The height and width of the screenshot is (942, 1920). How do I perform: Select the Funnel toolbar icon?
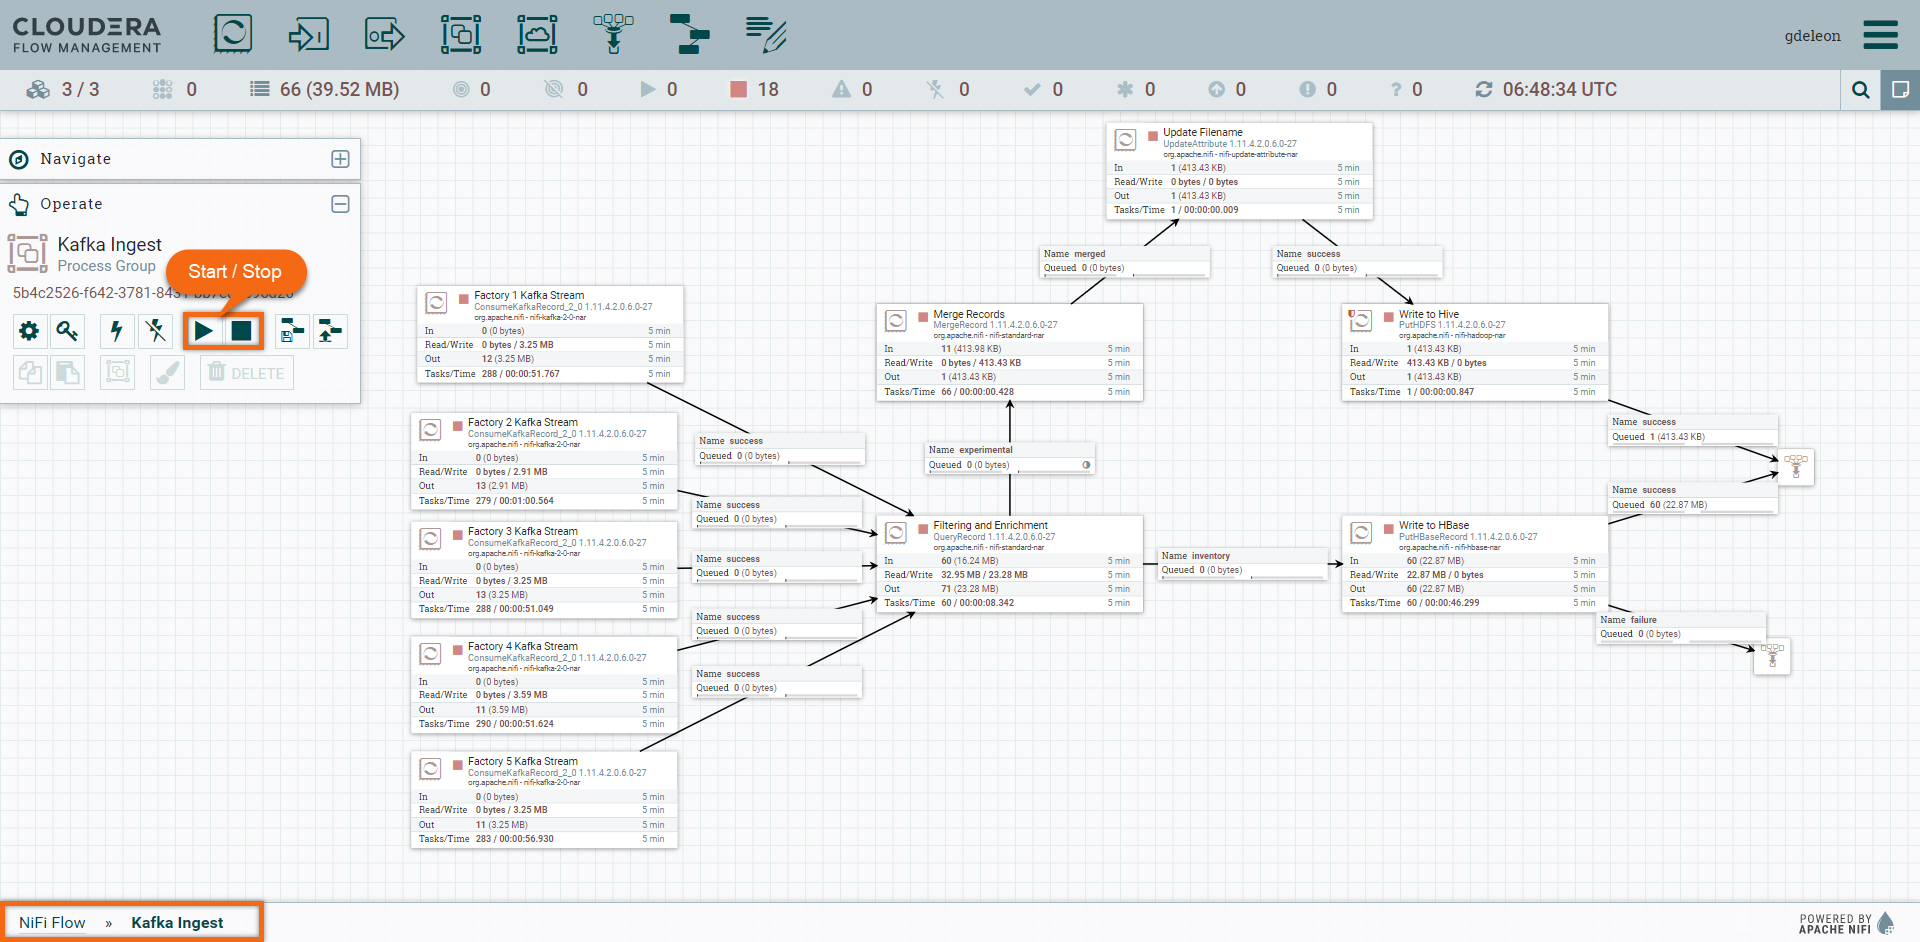(x=613, y=34)
